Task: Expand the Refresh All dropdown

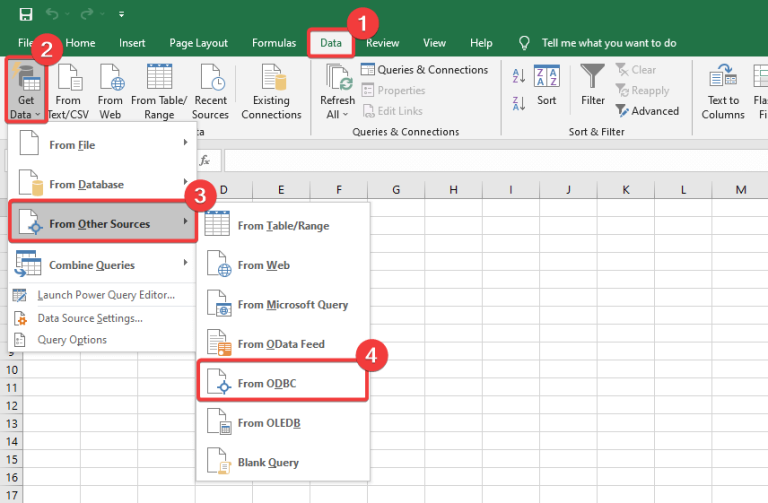Action: [x=337, y=114]
